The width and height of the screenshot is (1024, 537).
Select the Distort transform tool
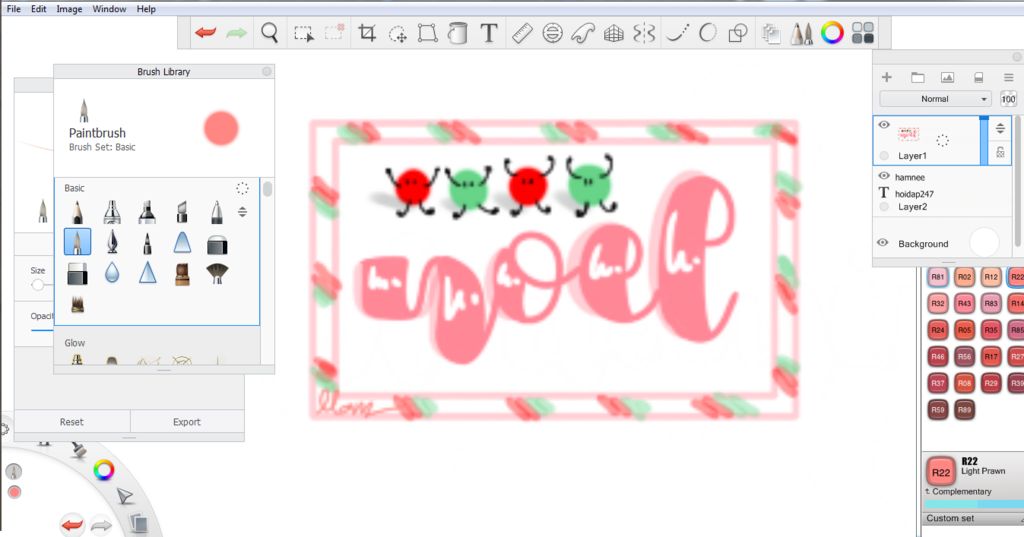(x=427, y=33)
